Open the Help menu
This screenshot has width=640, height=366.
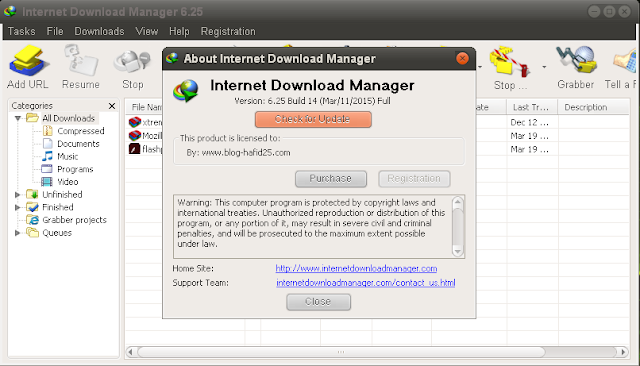click(x=179, y=31)
